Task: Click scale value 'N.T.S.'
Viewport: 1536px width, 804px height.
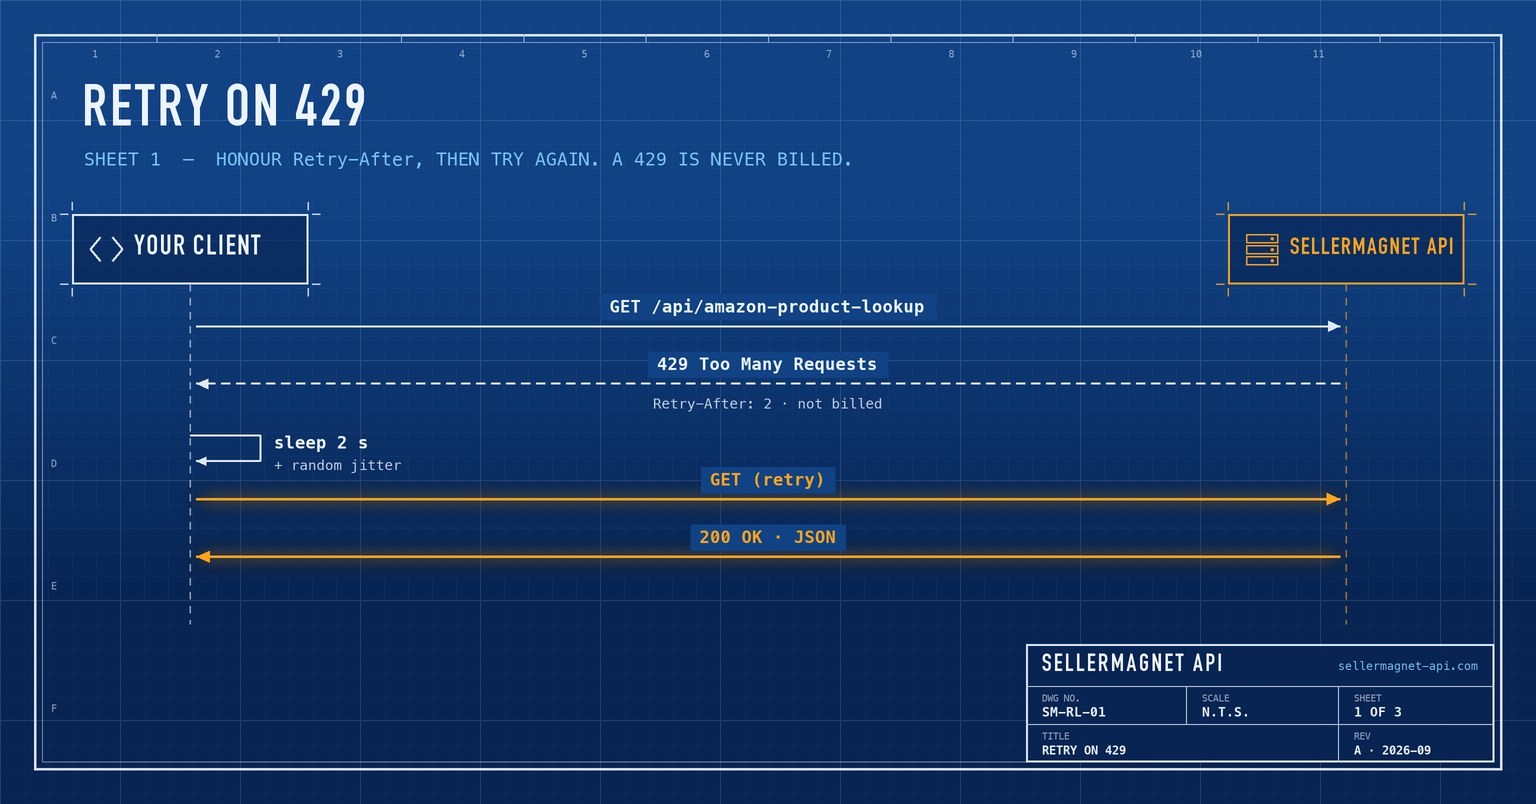Action: coord(1225,712)
